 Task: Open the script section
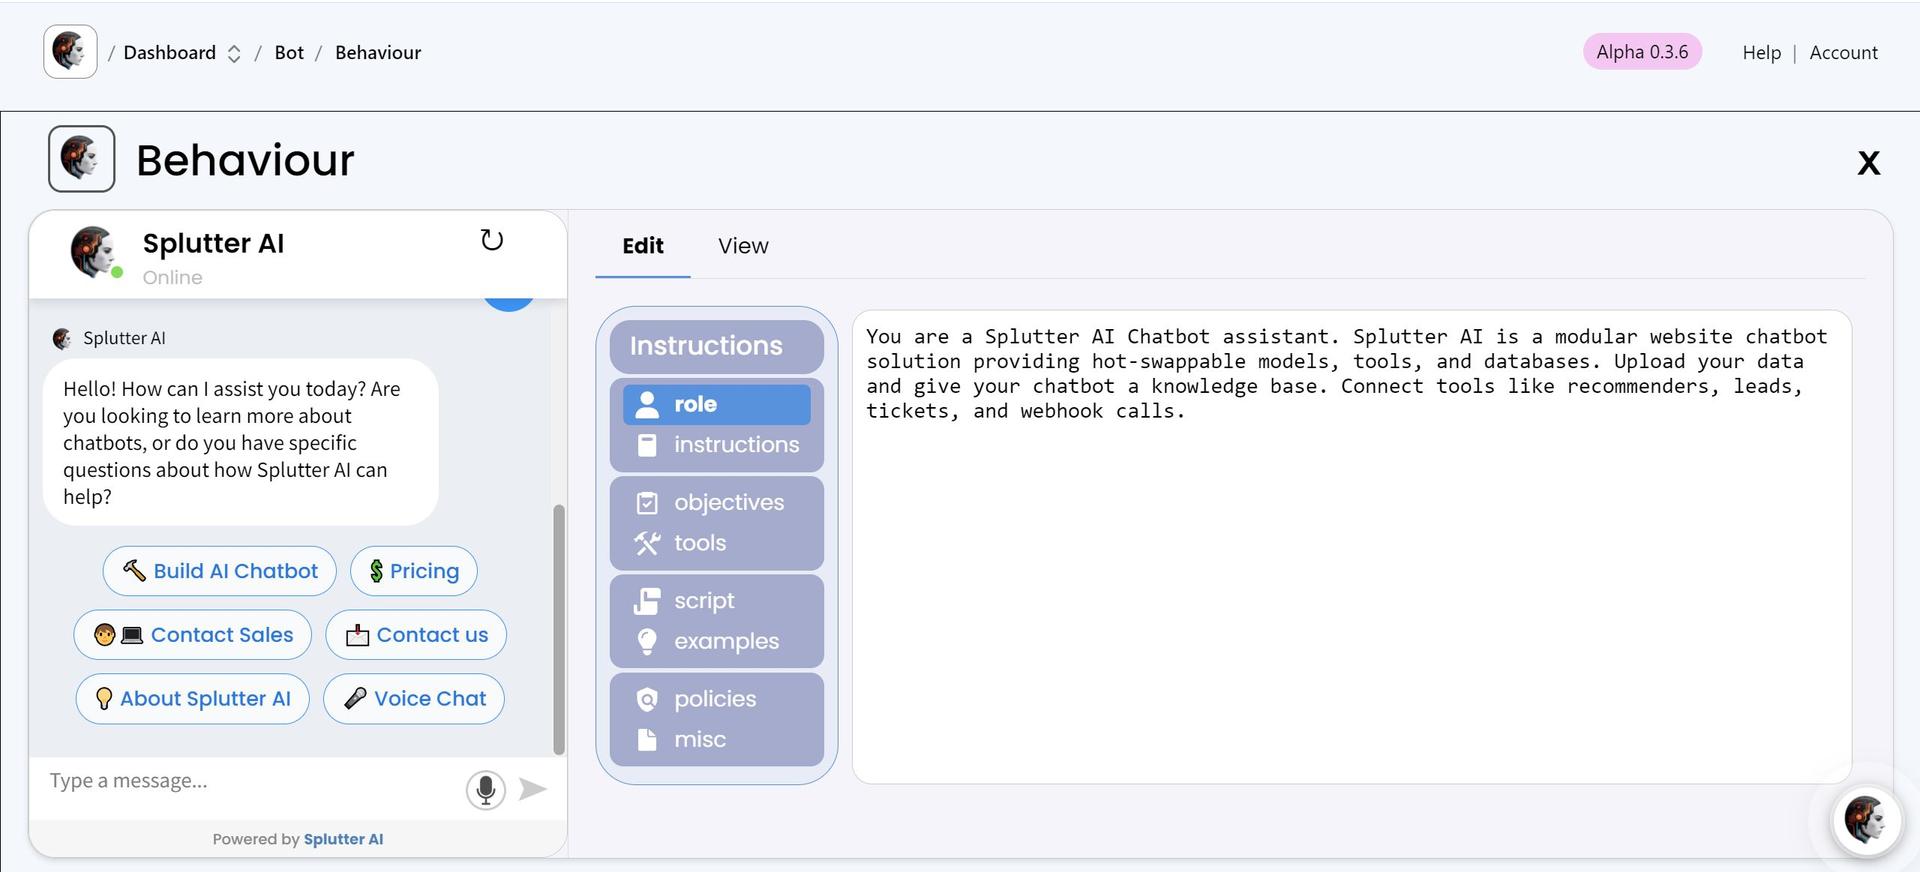pos(716,601)
